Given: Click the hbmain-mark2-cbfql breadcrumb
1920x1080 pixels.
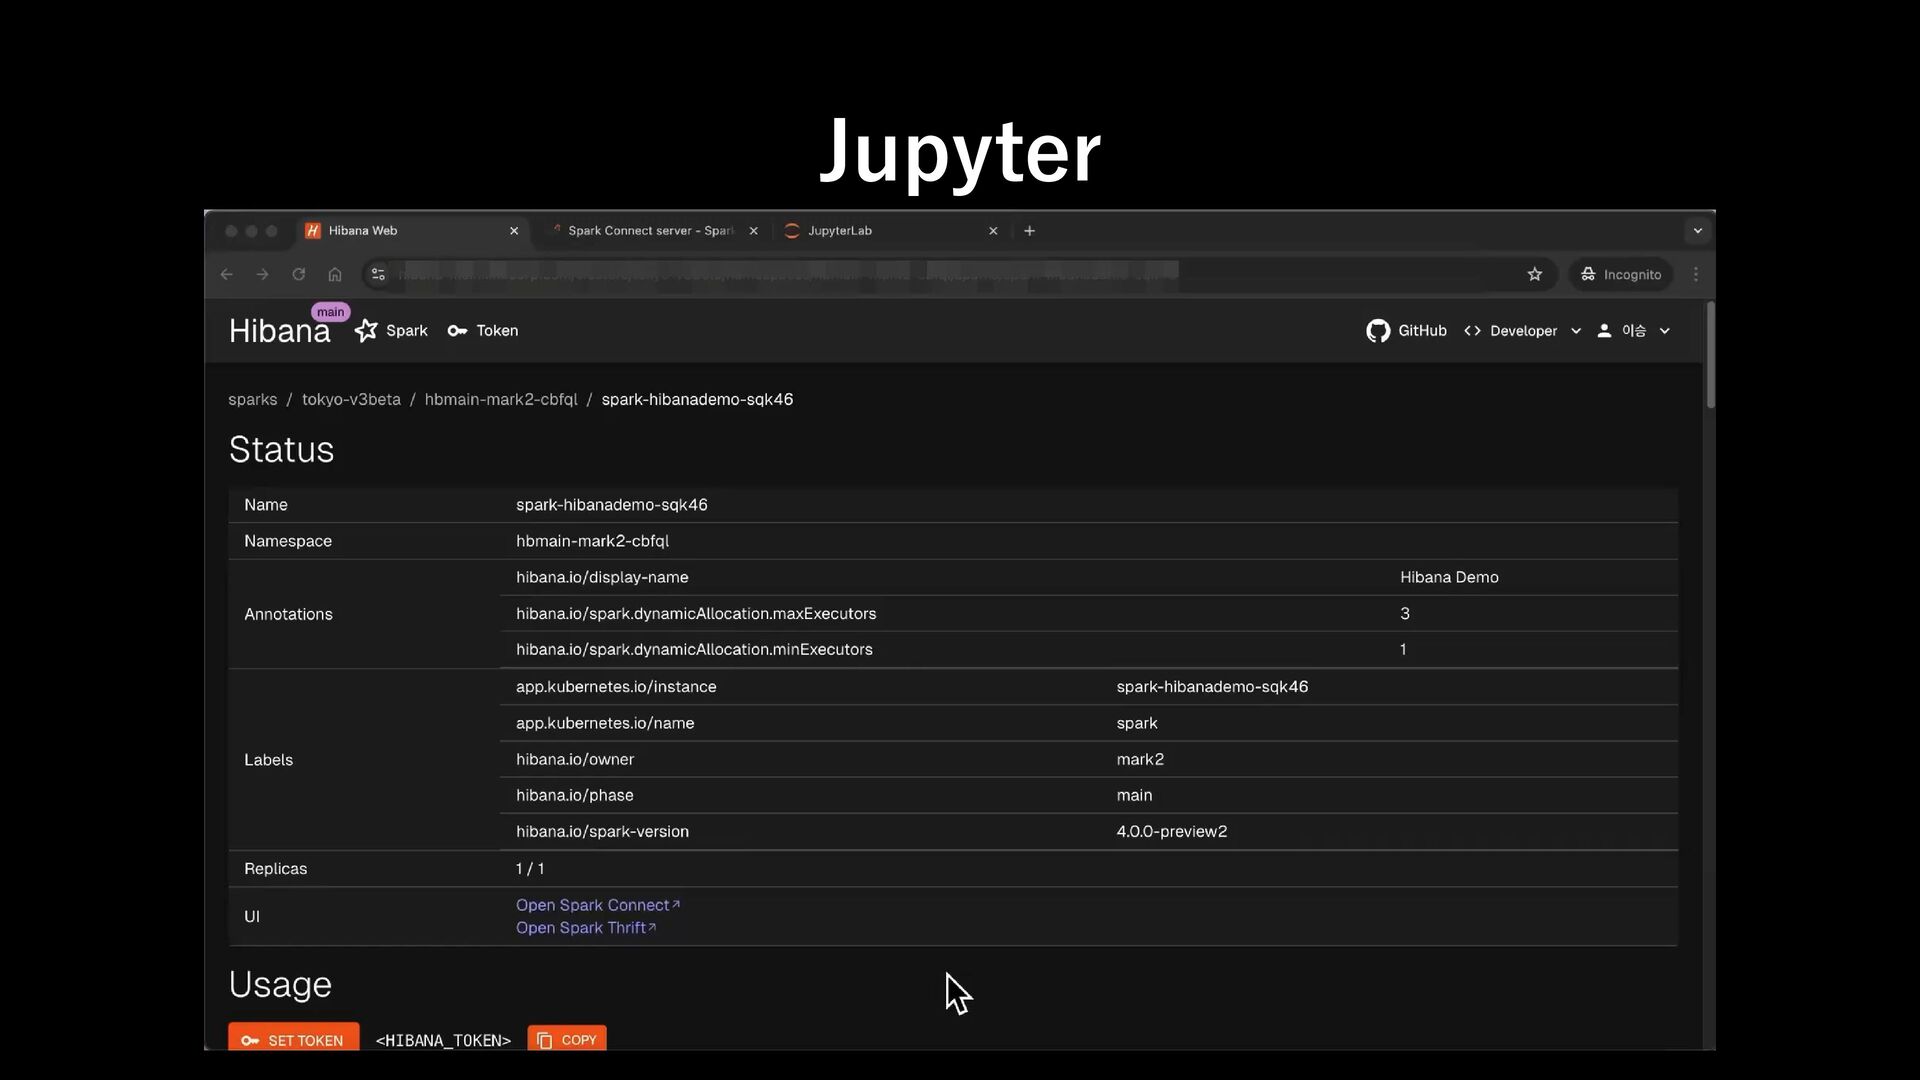Looking at the screenshot, I should (501, 399).
